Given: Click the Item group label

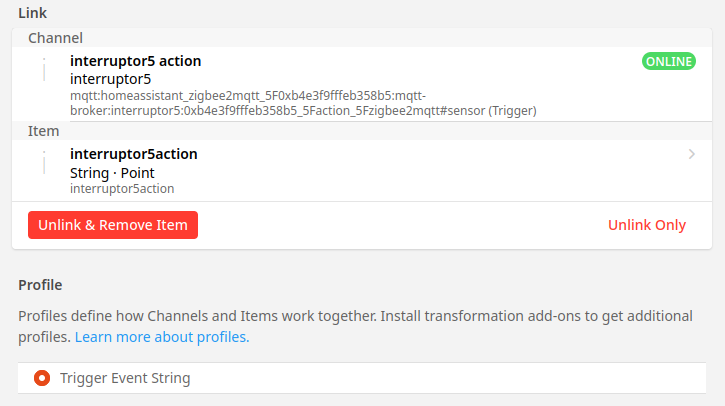Looking at the screenshot, I should 43,131.
